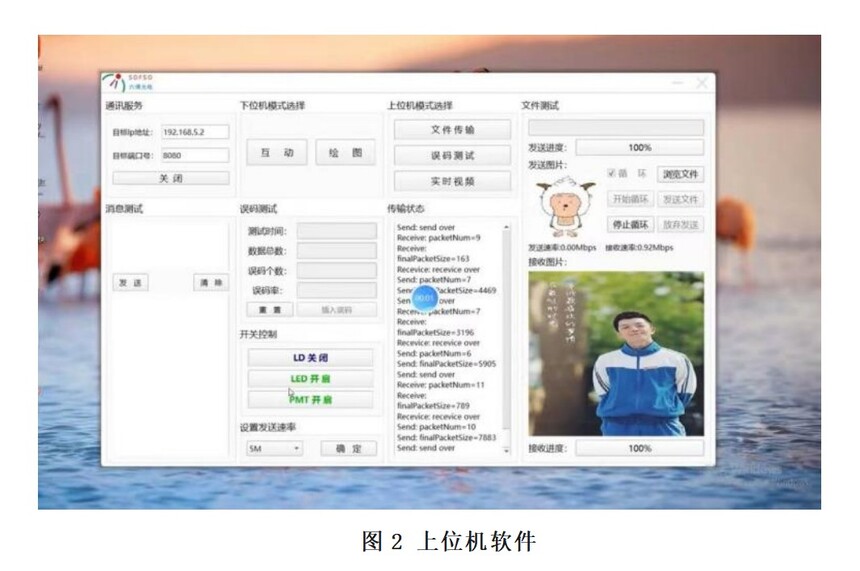Toggle the LD 关闭 switch button
This screenshot has height=571, width=860.
[310, 358]
